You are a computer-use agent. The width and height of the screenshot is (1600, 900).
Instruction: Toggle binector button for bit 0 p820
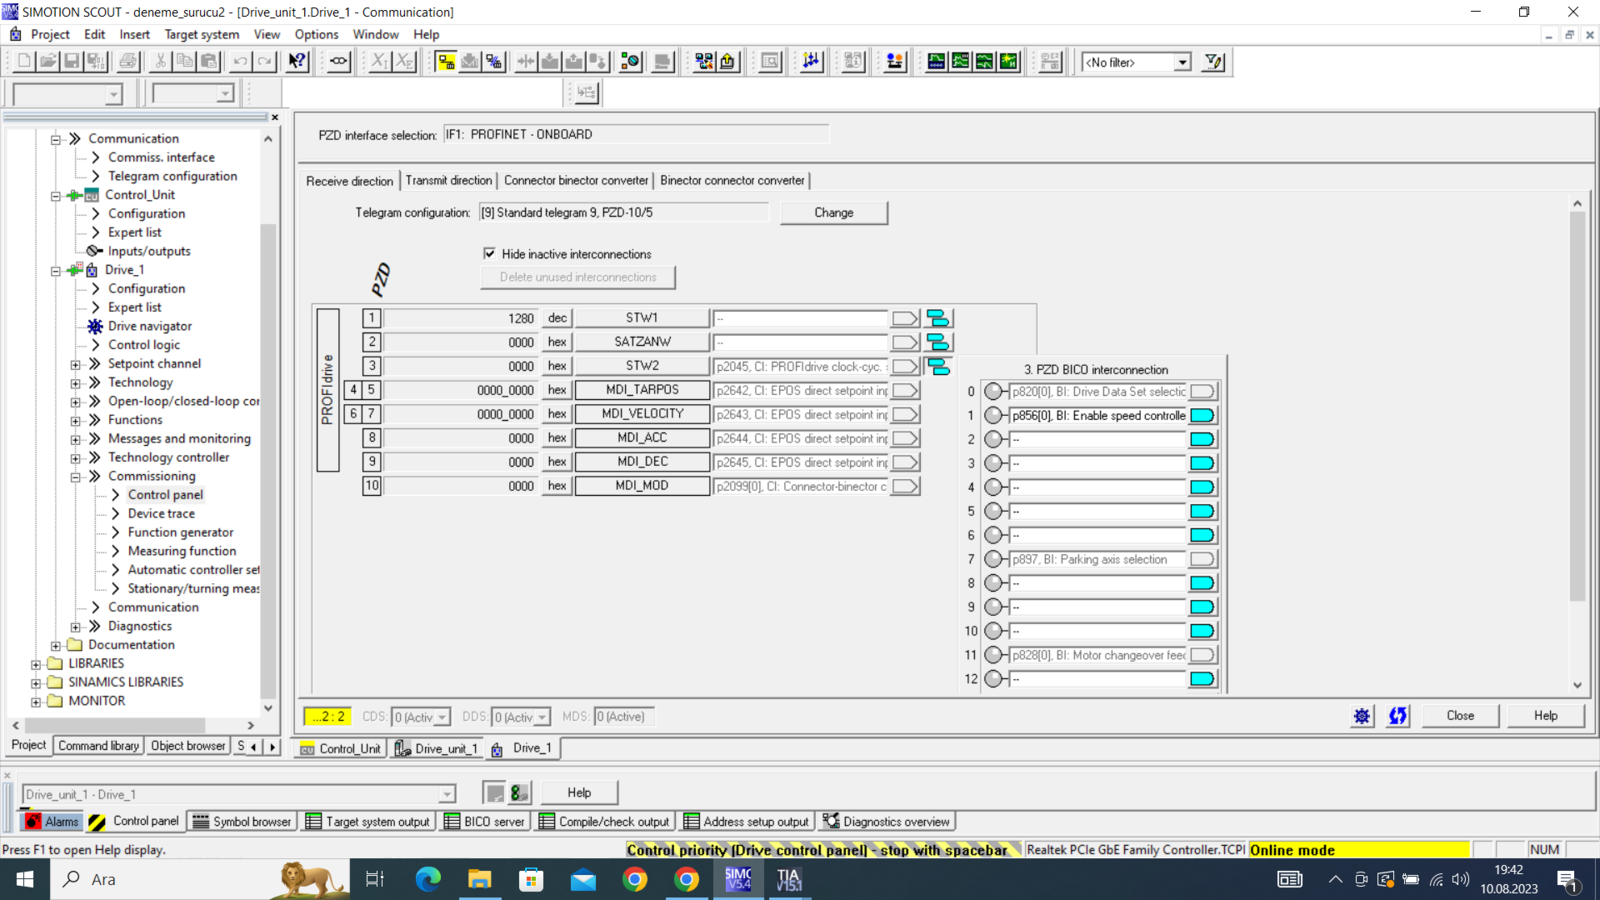(1203, 391)
